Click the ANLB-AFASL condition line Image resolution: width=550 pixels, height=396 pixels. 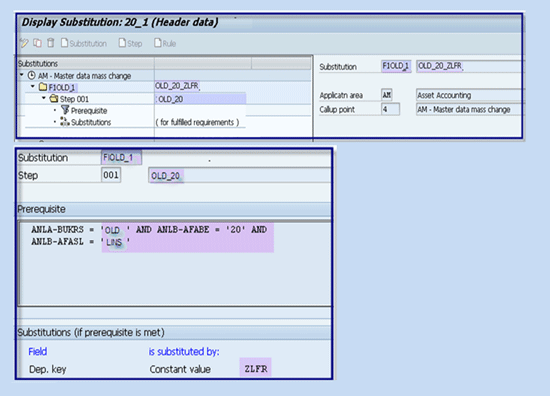click(80, 242)
